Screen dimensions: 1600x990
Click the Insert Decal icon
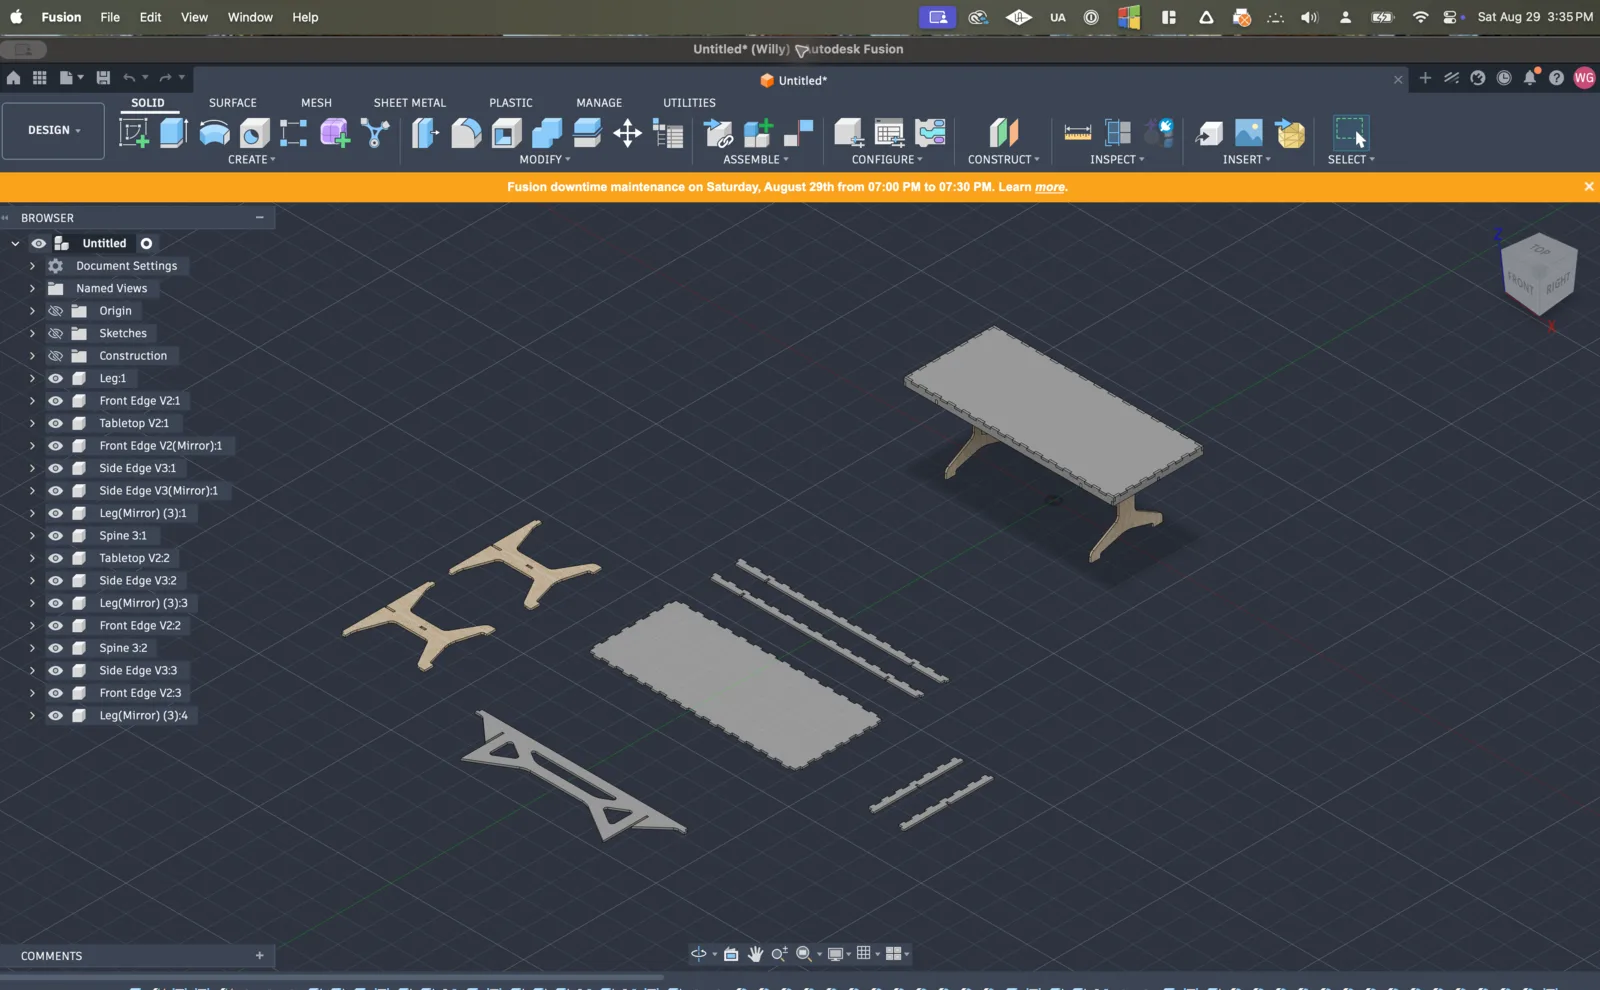click(x=1249, y=133)
